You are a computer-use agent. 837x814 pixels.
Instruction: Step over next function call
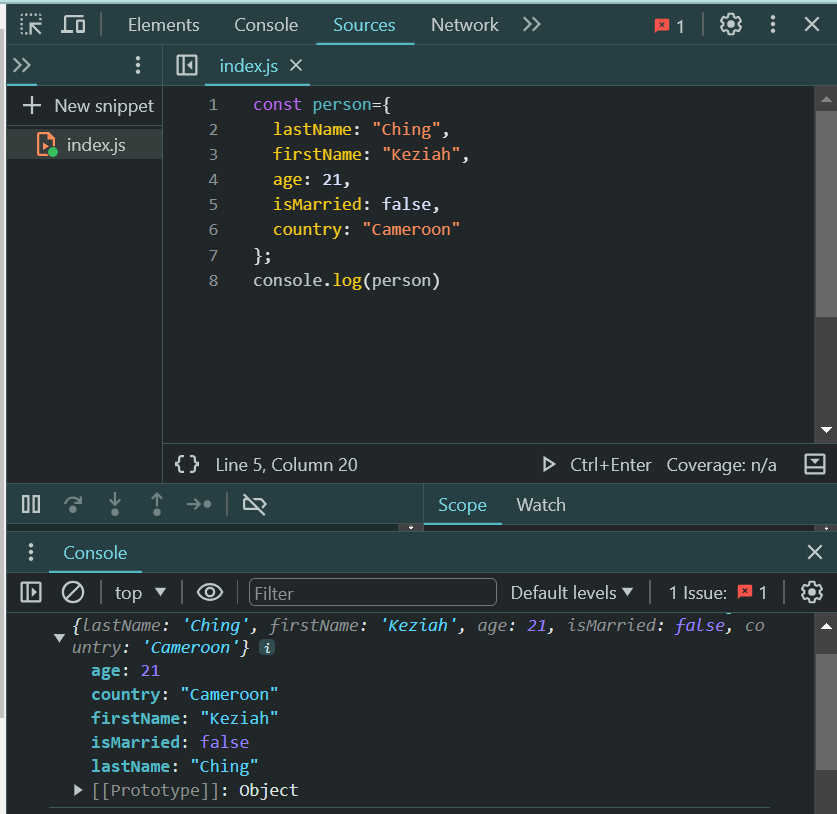pyautogui.click(x=72, y=504)
